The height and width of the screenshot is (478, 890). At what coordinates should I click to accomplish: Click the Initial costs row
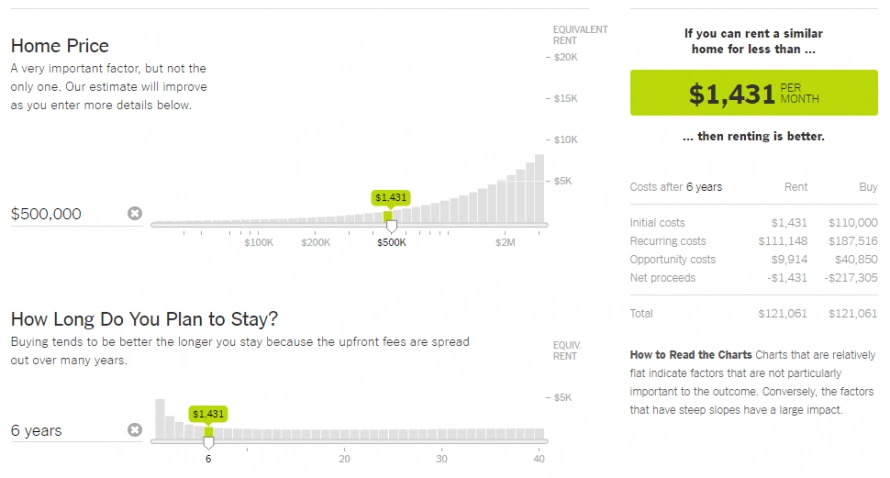[x=753, y=223]
